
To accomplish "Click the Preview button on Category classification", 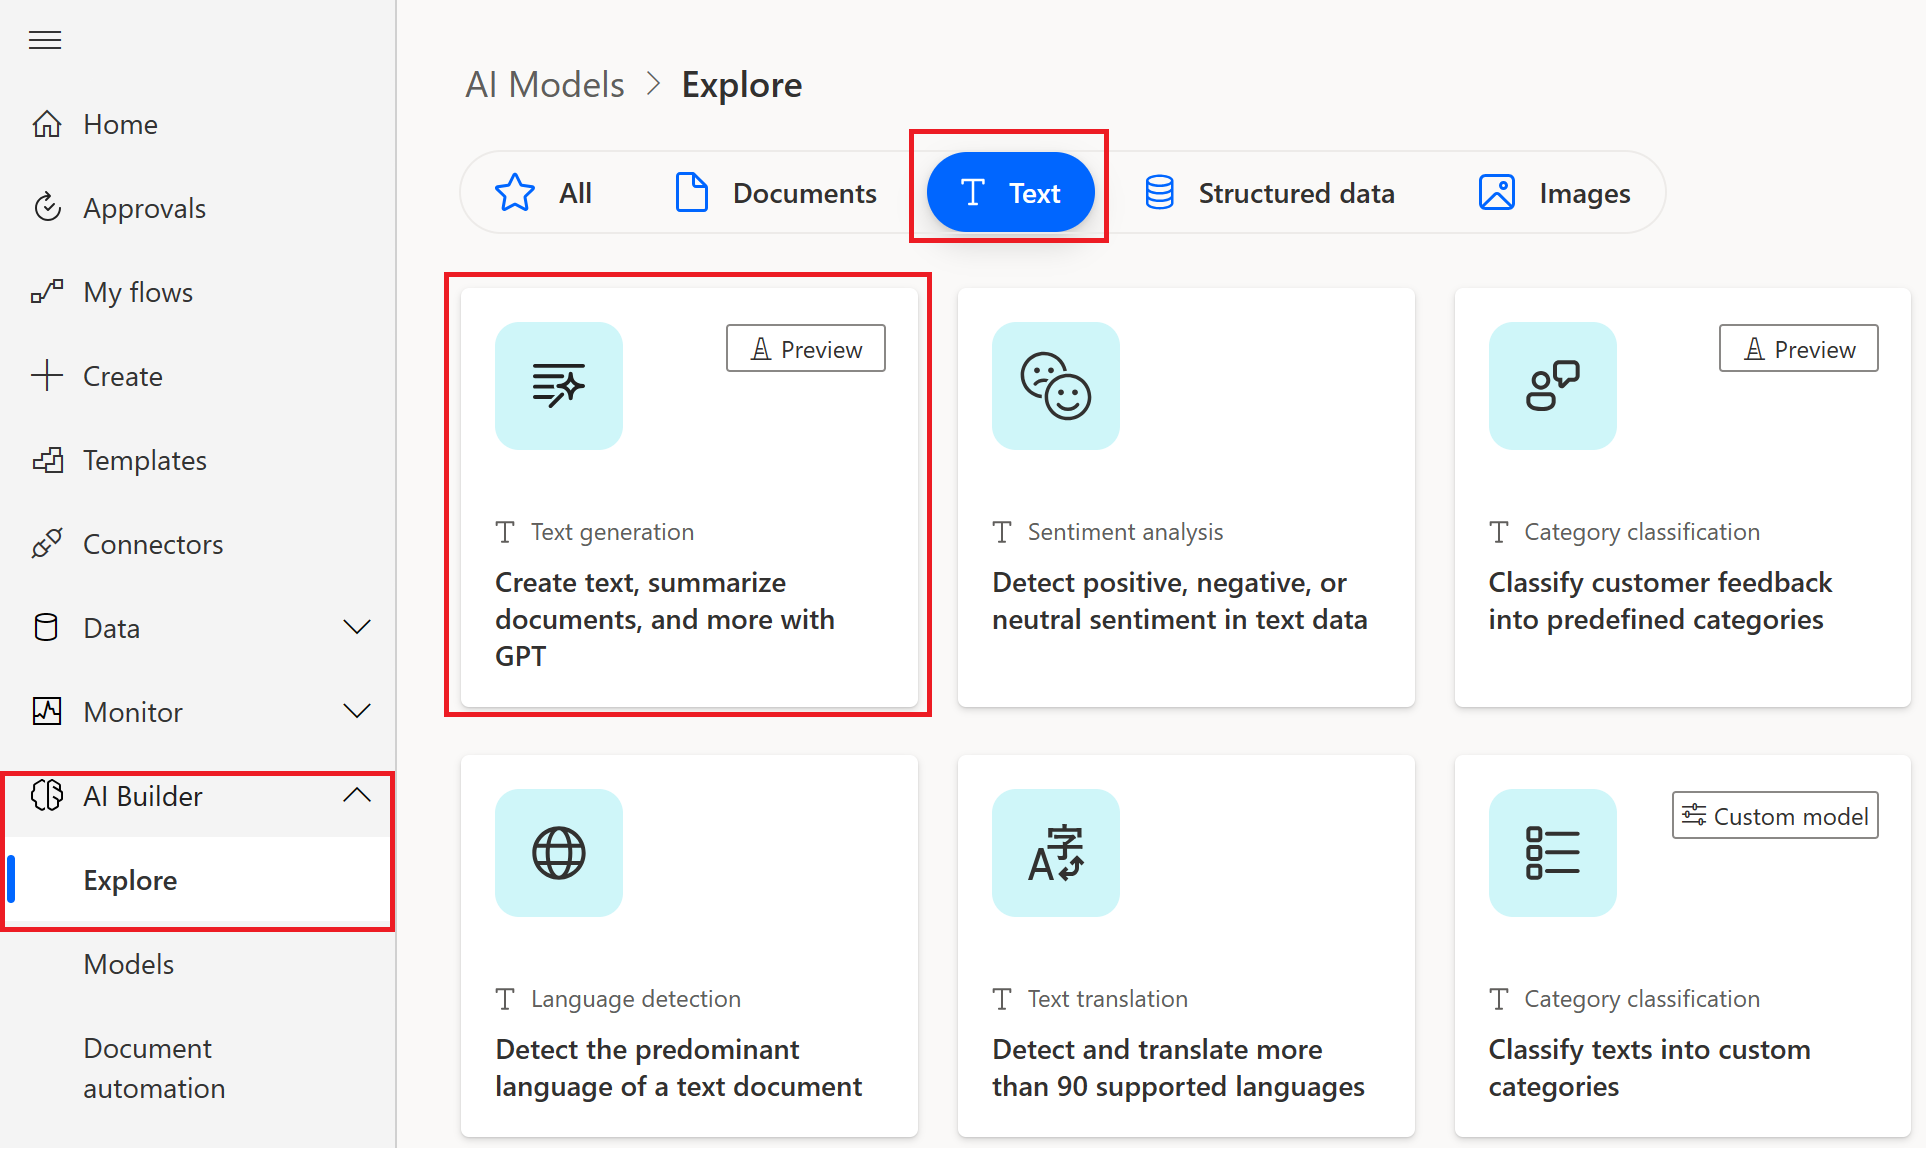I will pos(1800,349).
